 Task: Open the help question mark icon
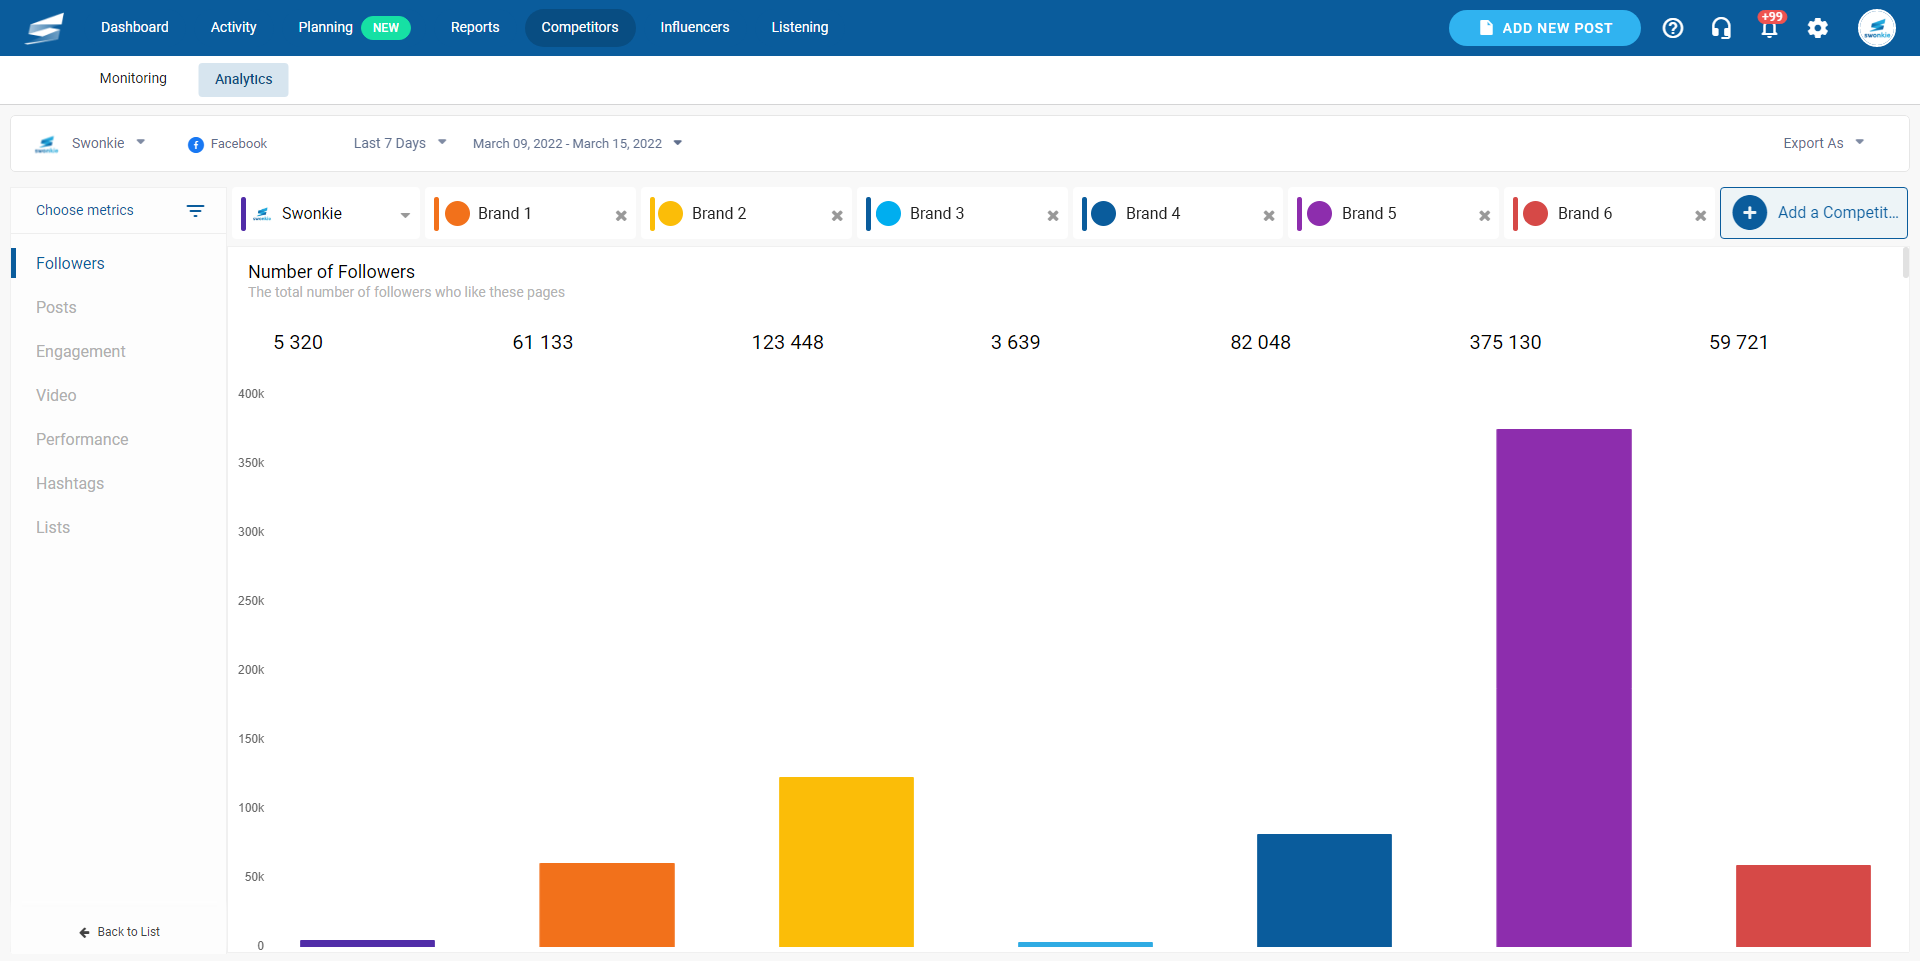click(1673, 28)
